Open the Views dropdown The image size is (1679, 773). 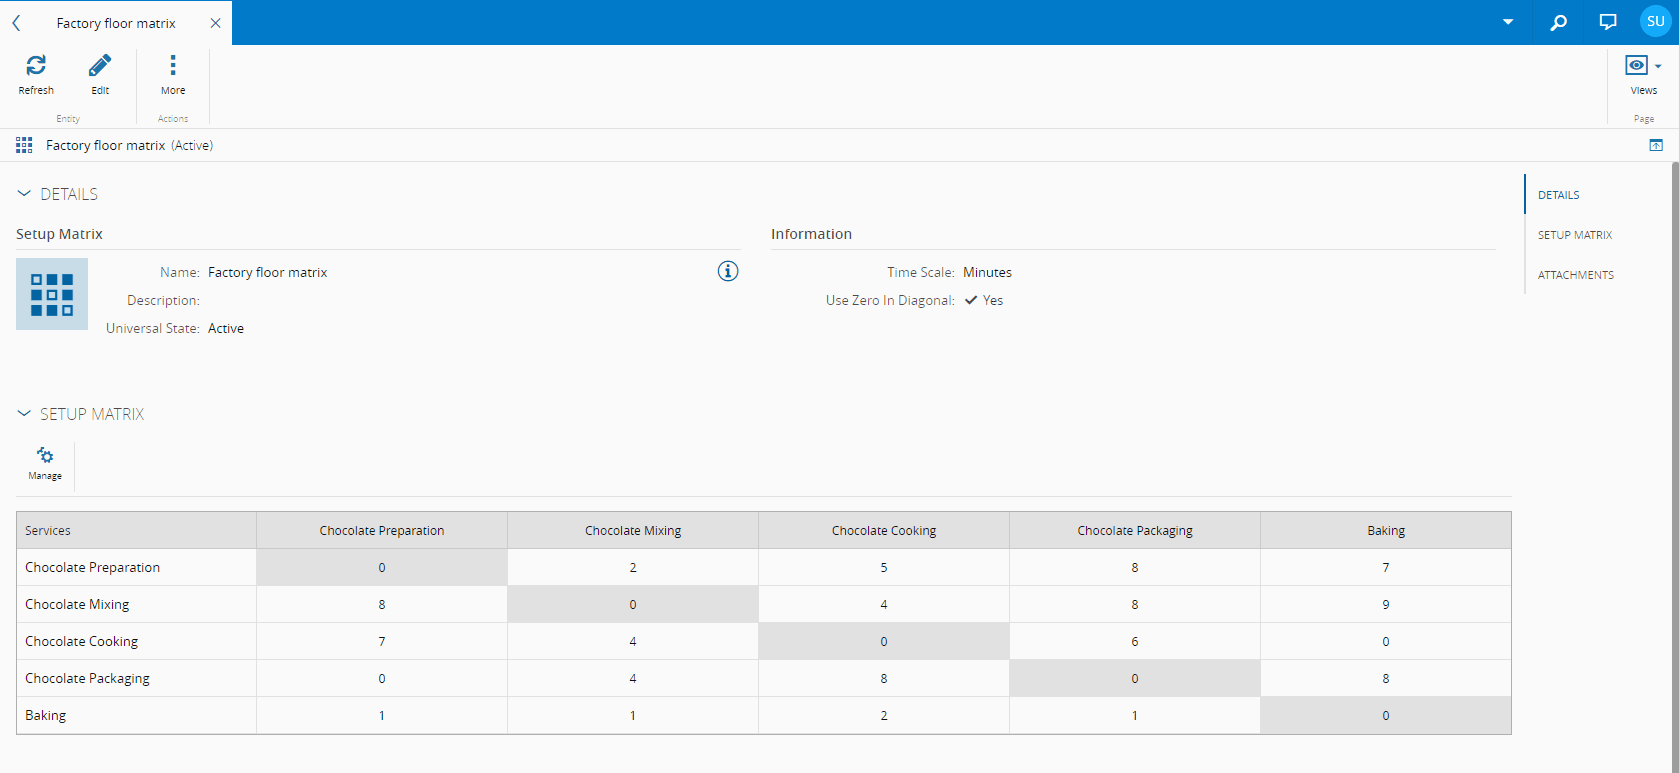tap(1643, 66)
